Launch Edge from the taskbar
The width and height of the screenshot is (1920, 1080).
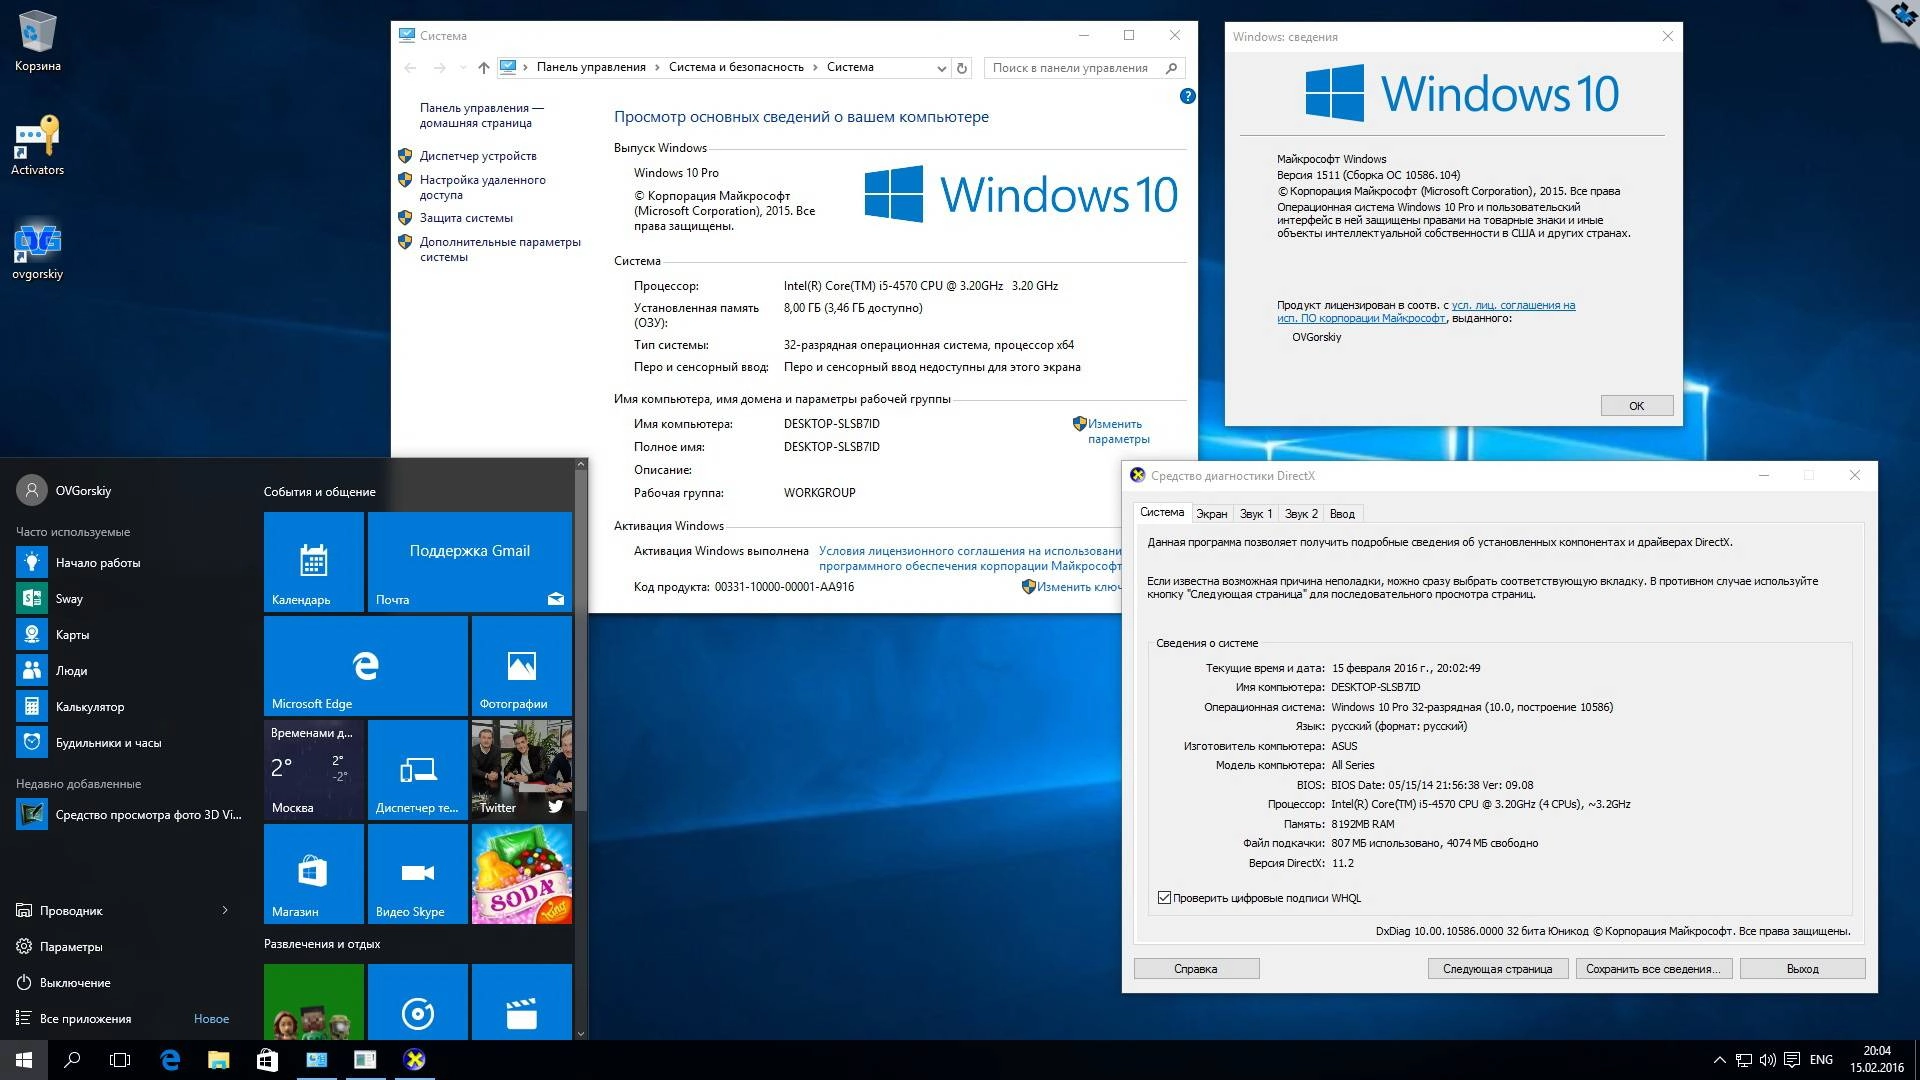(170, 1060)
